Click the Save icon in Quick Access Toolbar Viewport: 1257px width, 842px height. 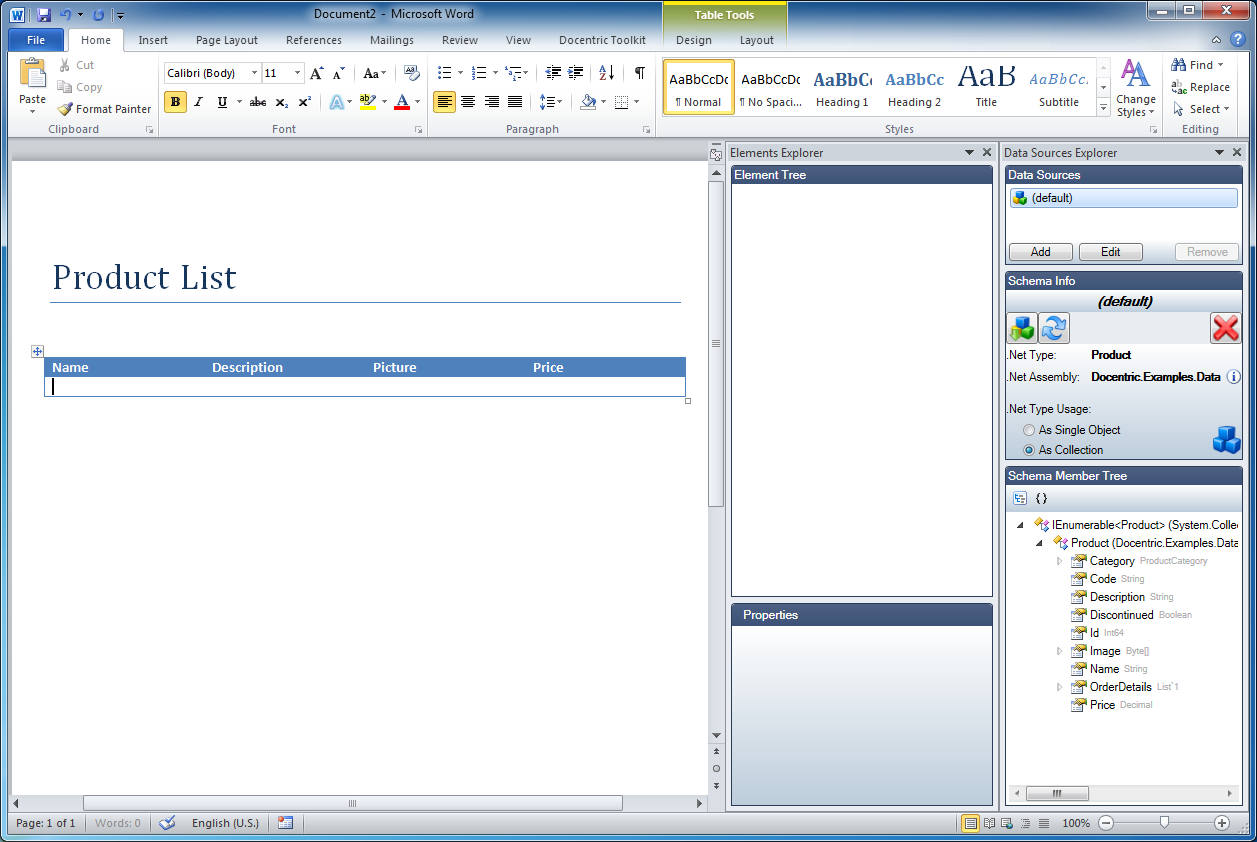[x=43, y=15]
